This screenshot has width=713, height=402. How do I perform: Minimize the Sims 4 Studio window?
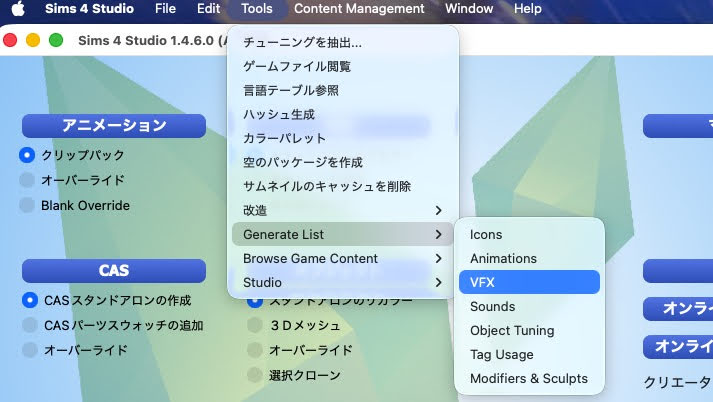coord(33,40)
